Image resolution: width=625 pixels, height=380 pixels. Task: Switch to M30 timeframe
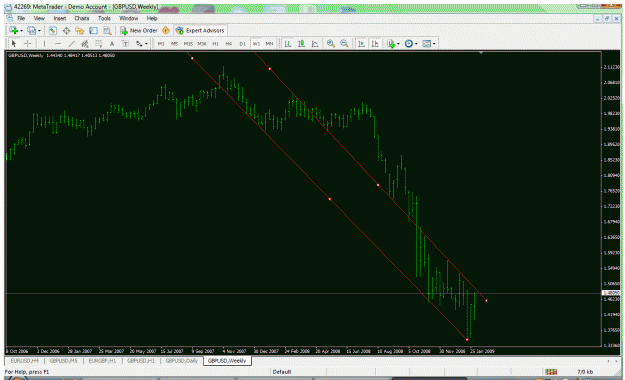tap(202, 44)
